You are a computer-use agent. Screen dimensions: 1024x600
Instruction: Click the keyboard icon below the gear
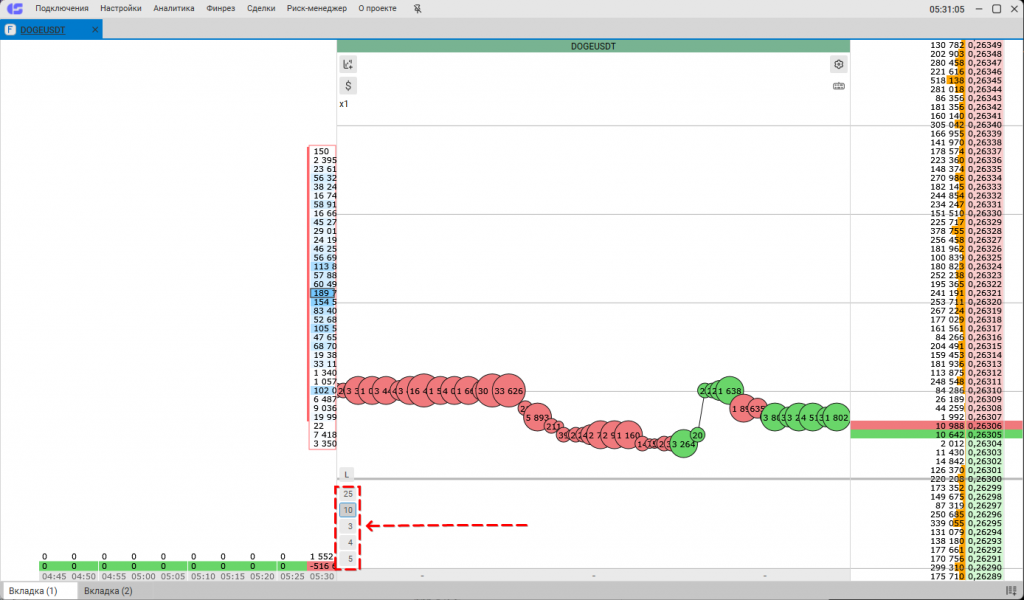pos(839,86)
